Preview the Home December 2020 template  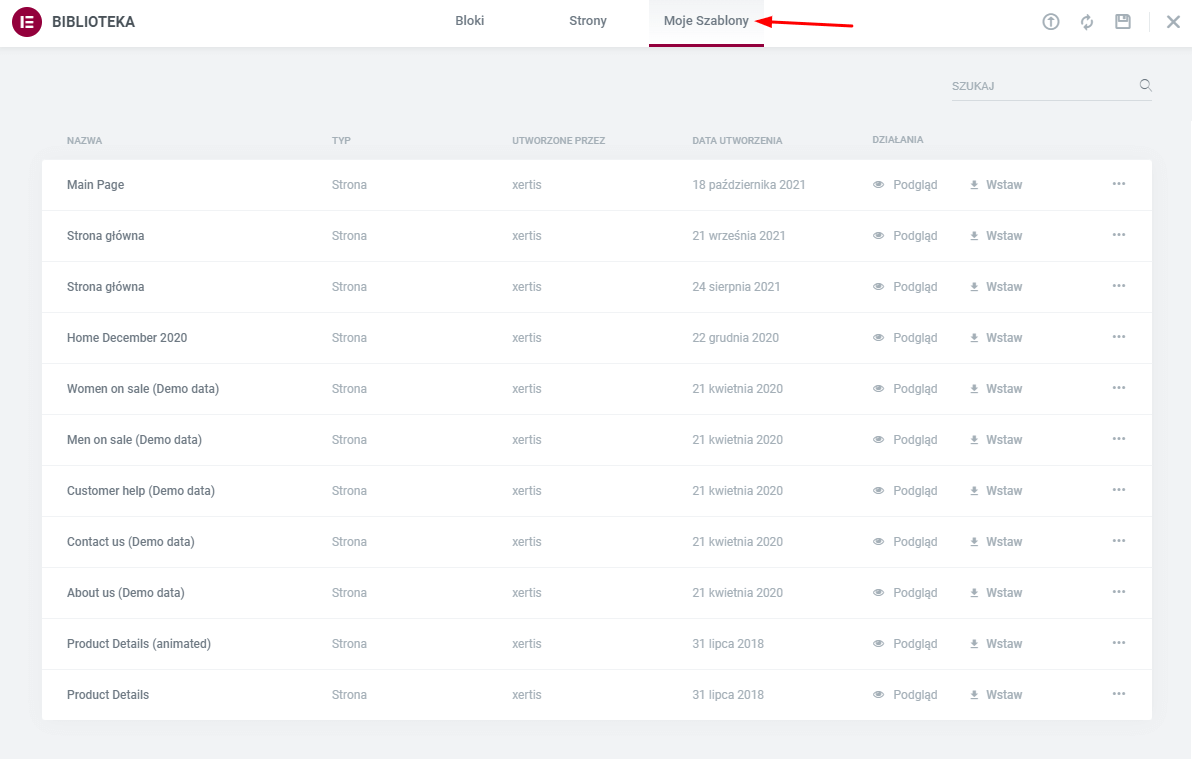coord(905,338)
